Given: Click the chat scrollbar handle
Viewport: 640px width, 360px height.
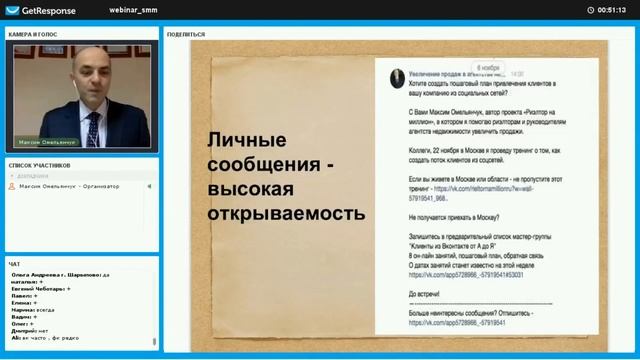Looking at the screenshot, I should [154, 341].
